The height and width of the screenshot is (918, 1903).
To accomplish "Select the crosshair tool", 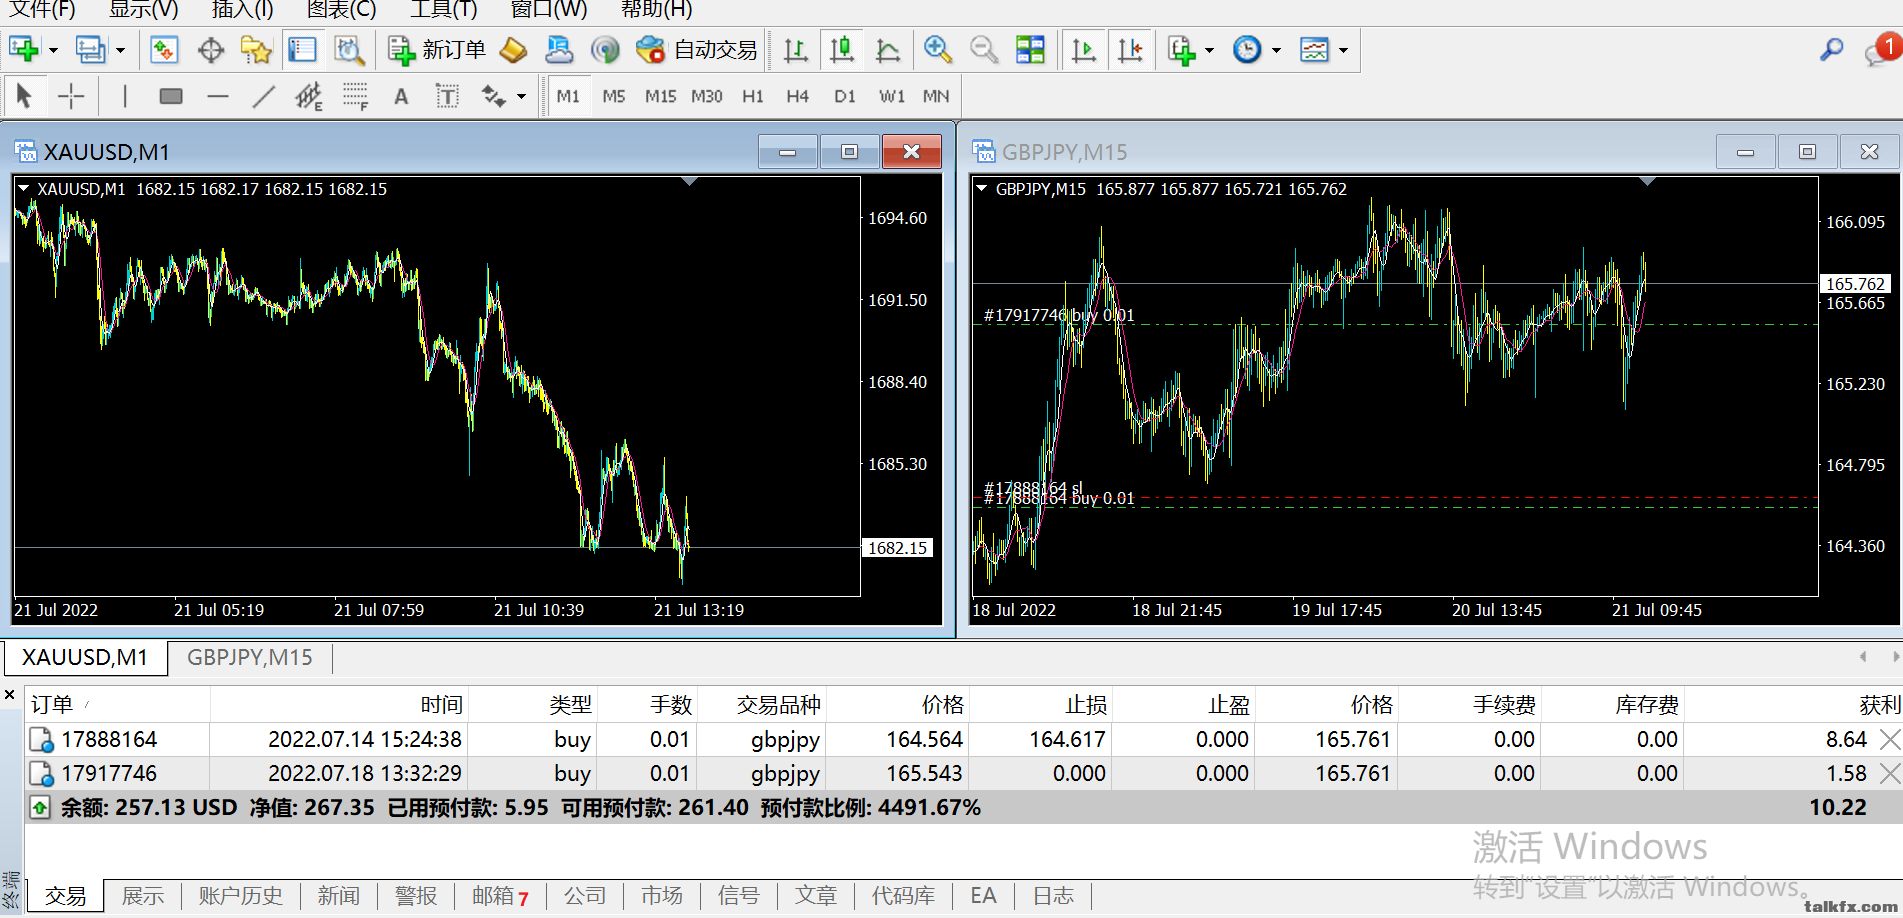I will point(71,96).
